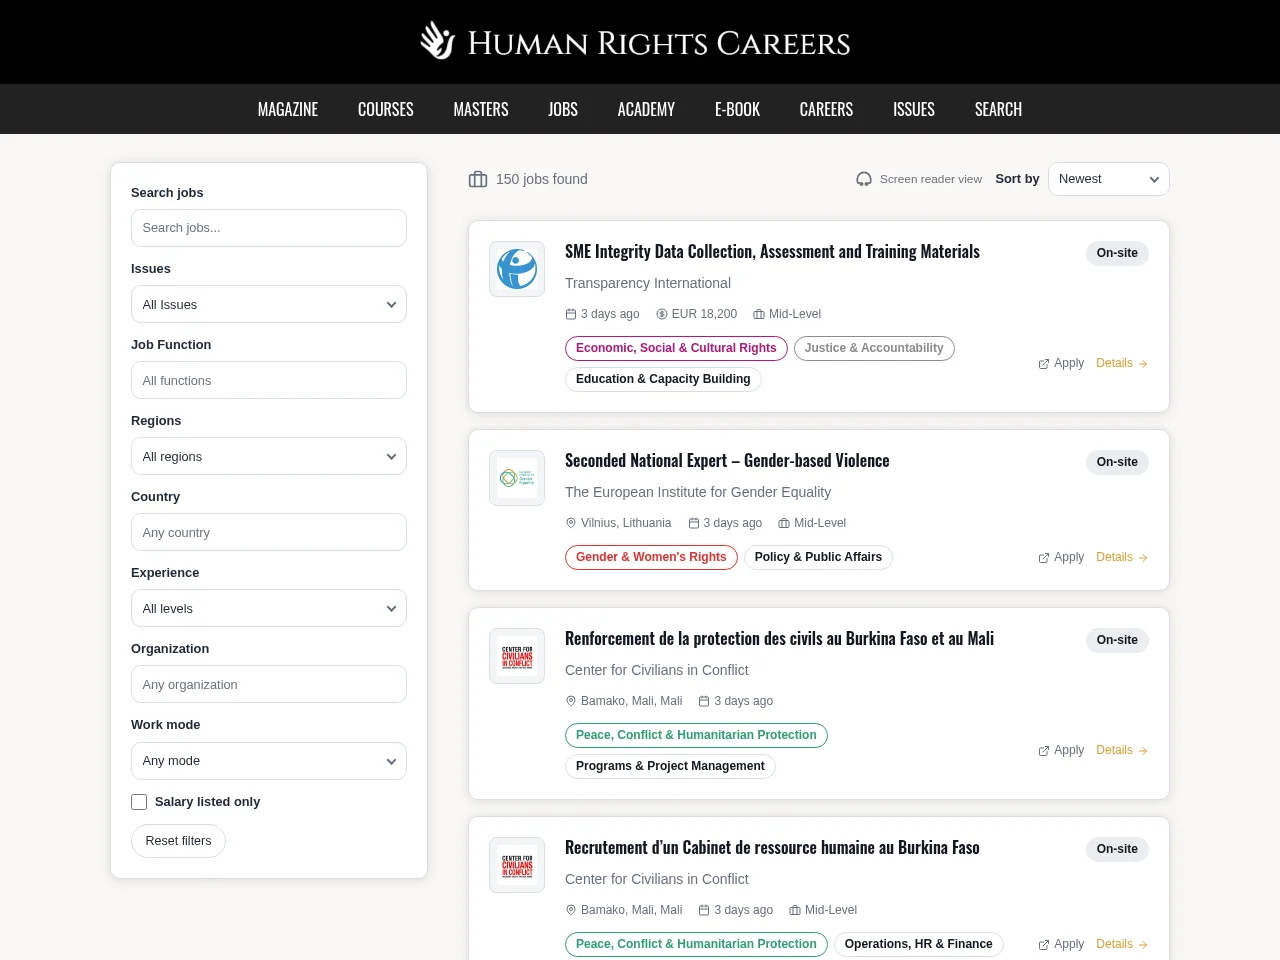1280x960 pixels.
Task: Click the Policy & Public Affairs tag
Action: [x=818, y=557]
